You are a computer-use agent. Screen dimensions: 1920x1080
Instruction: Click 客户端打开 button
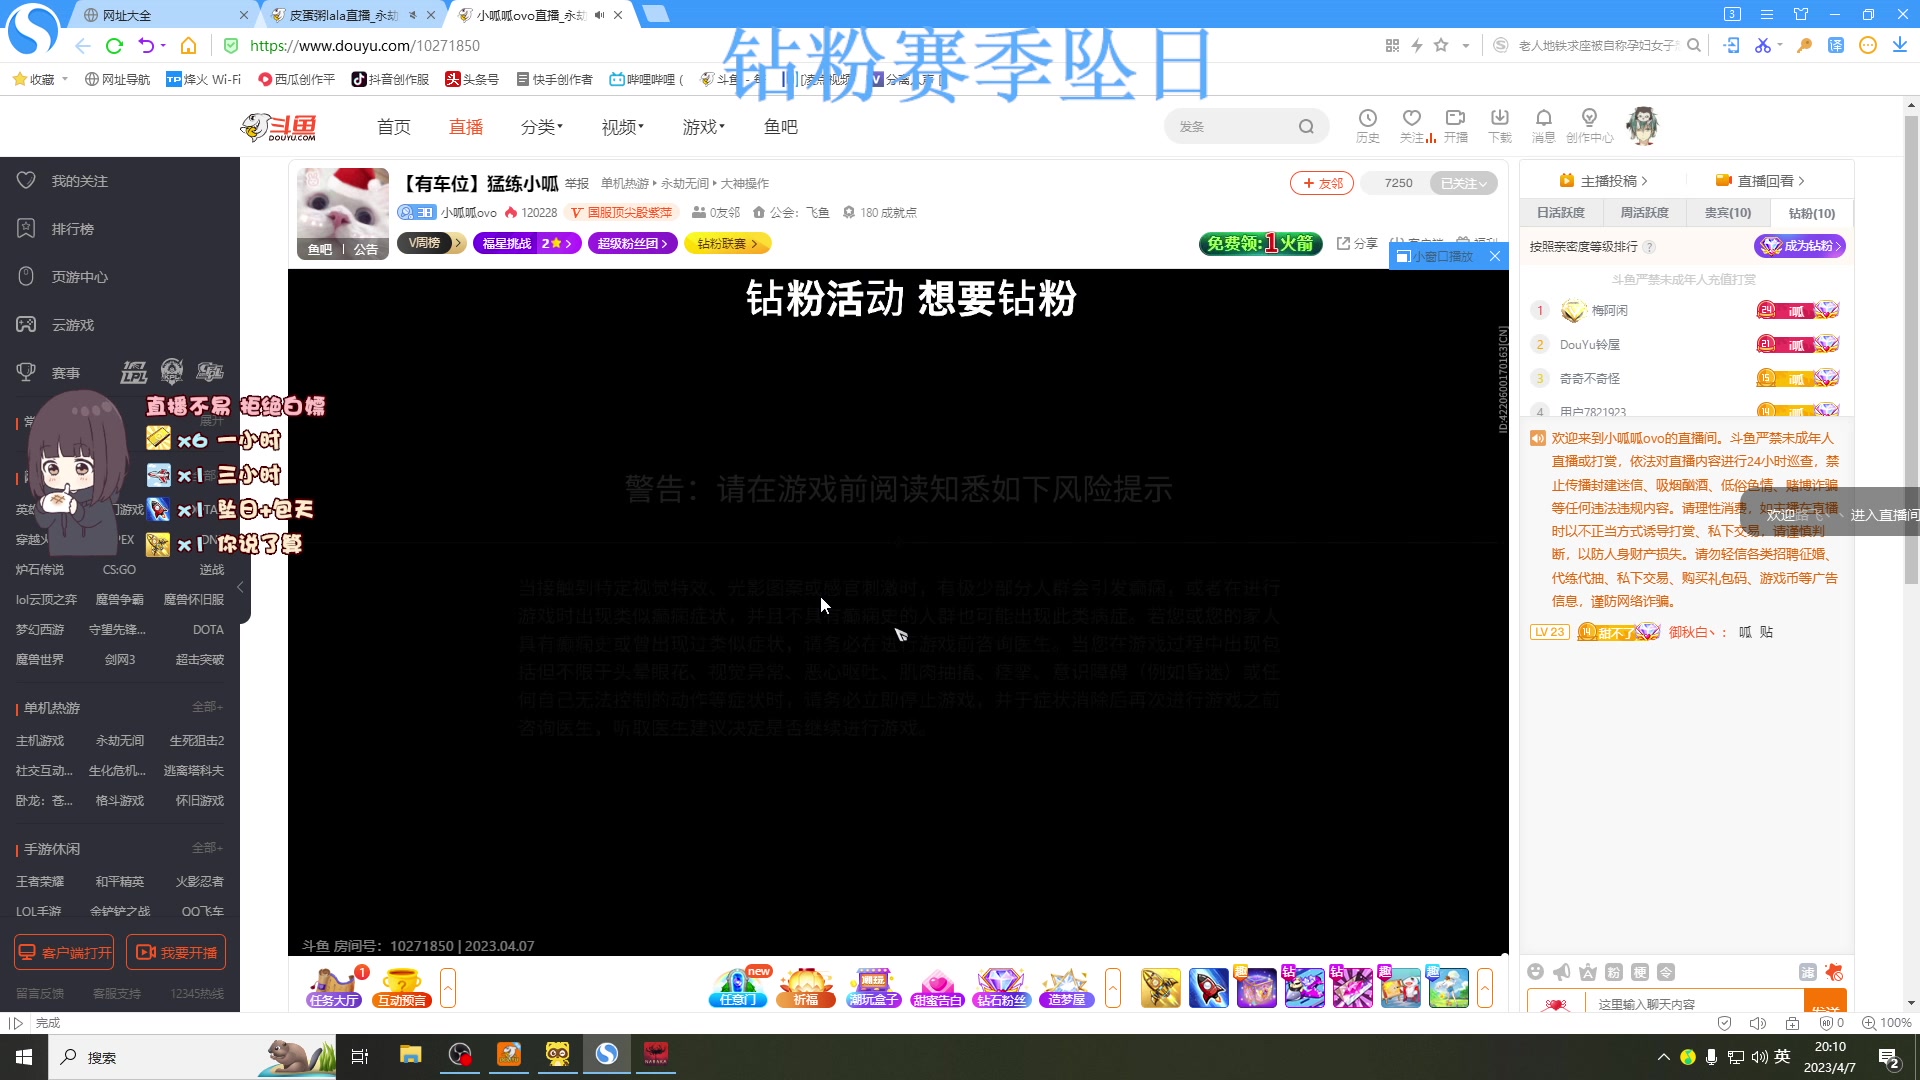pos(64,953)
